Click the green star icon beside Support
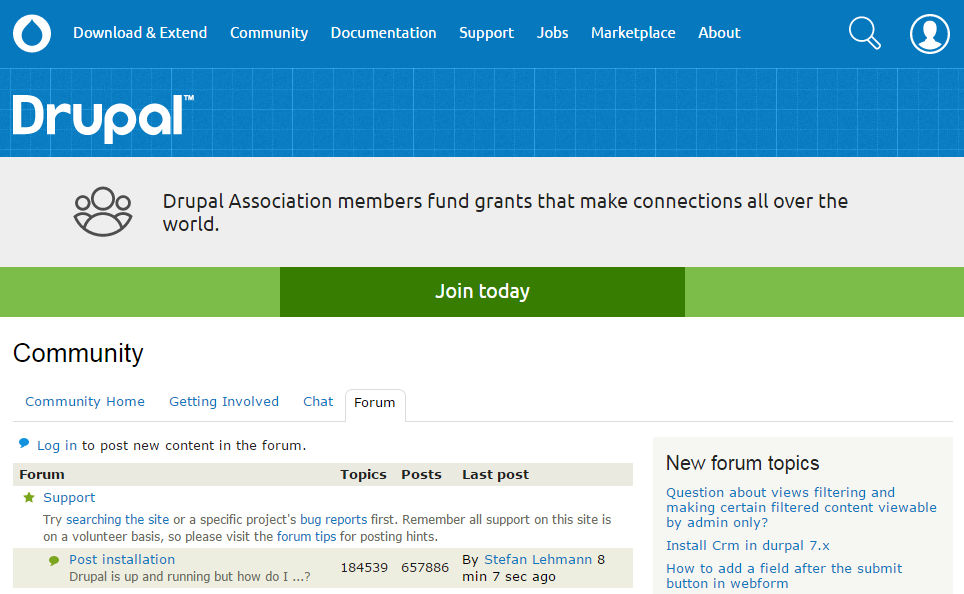This screenshot has width=964, height=594. point(29,498)
